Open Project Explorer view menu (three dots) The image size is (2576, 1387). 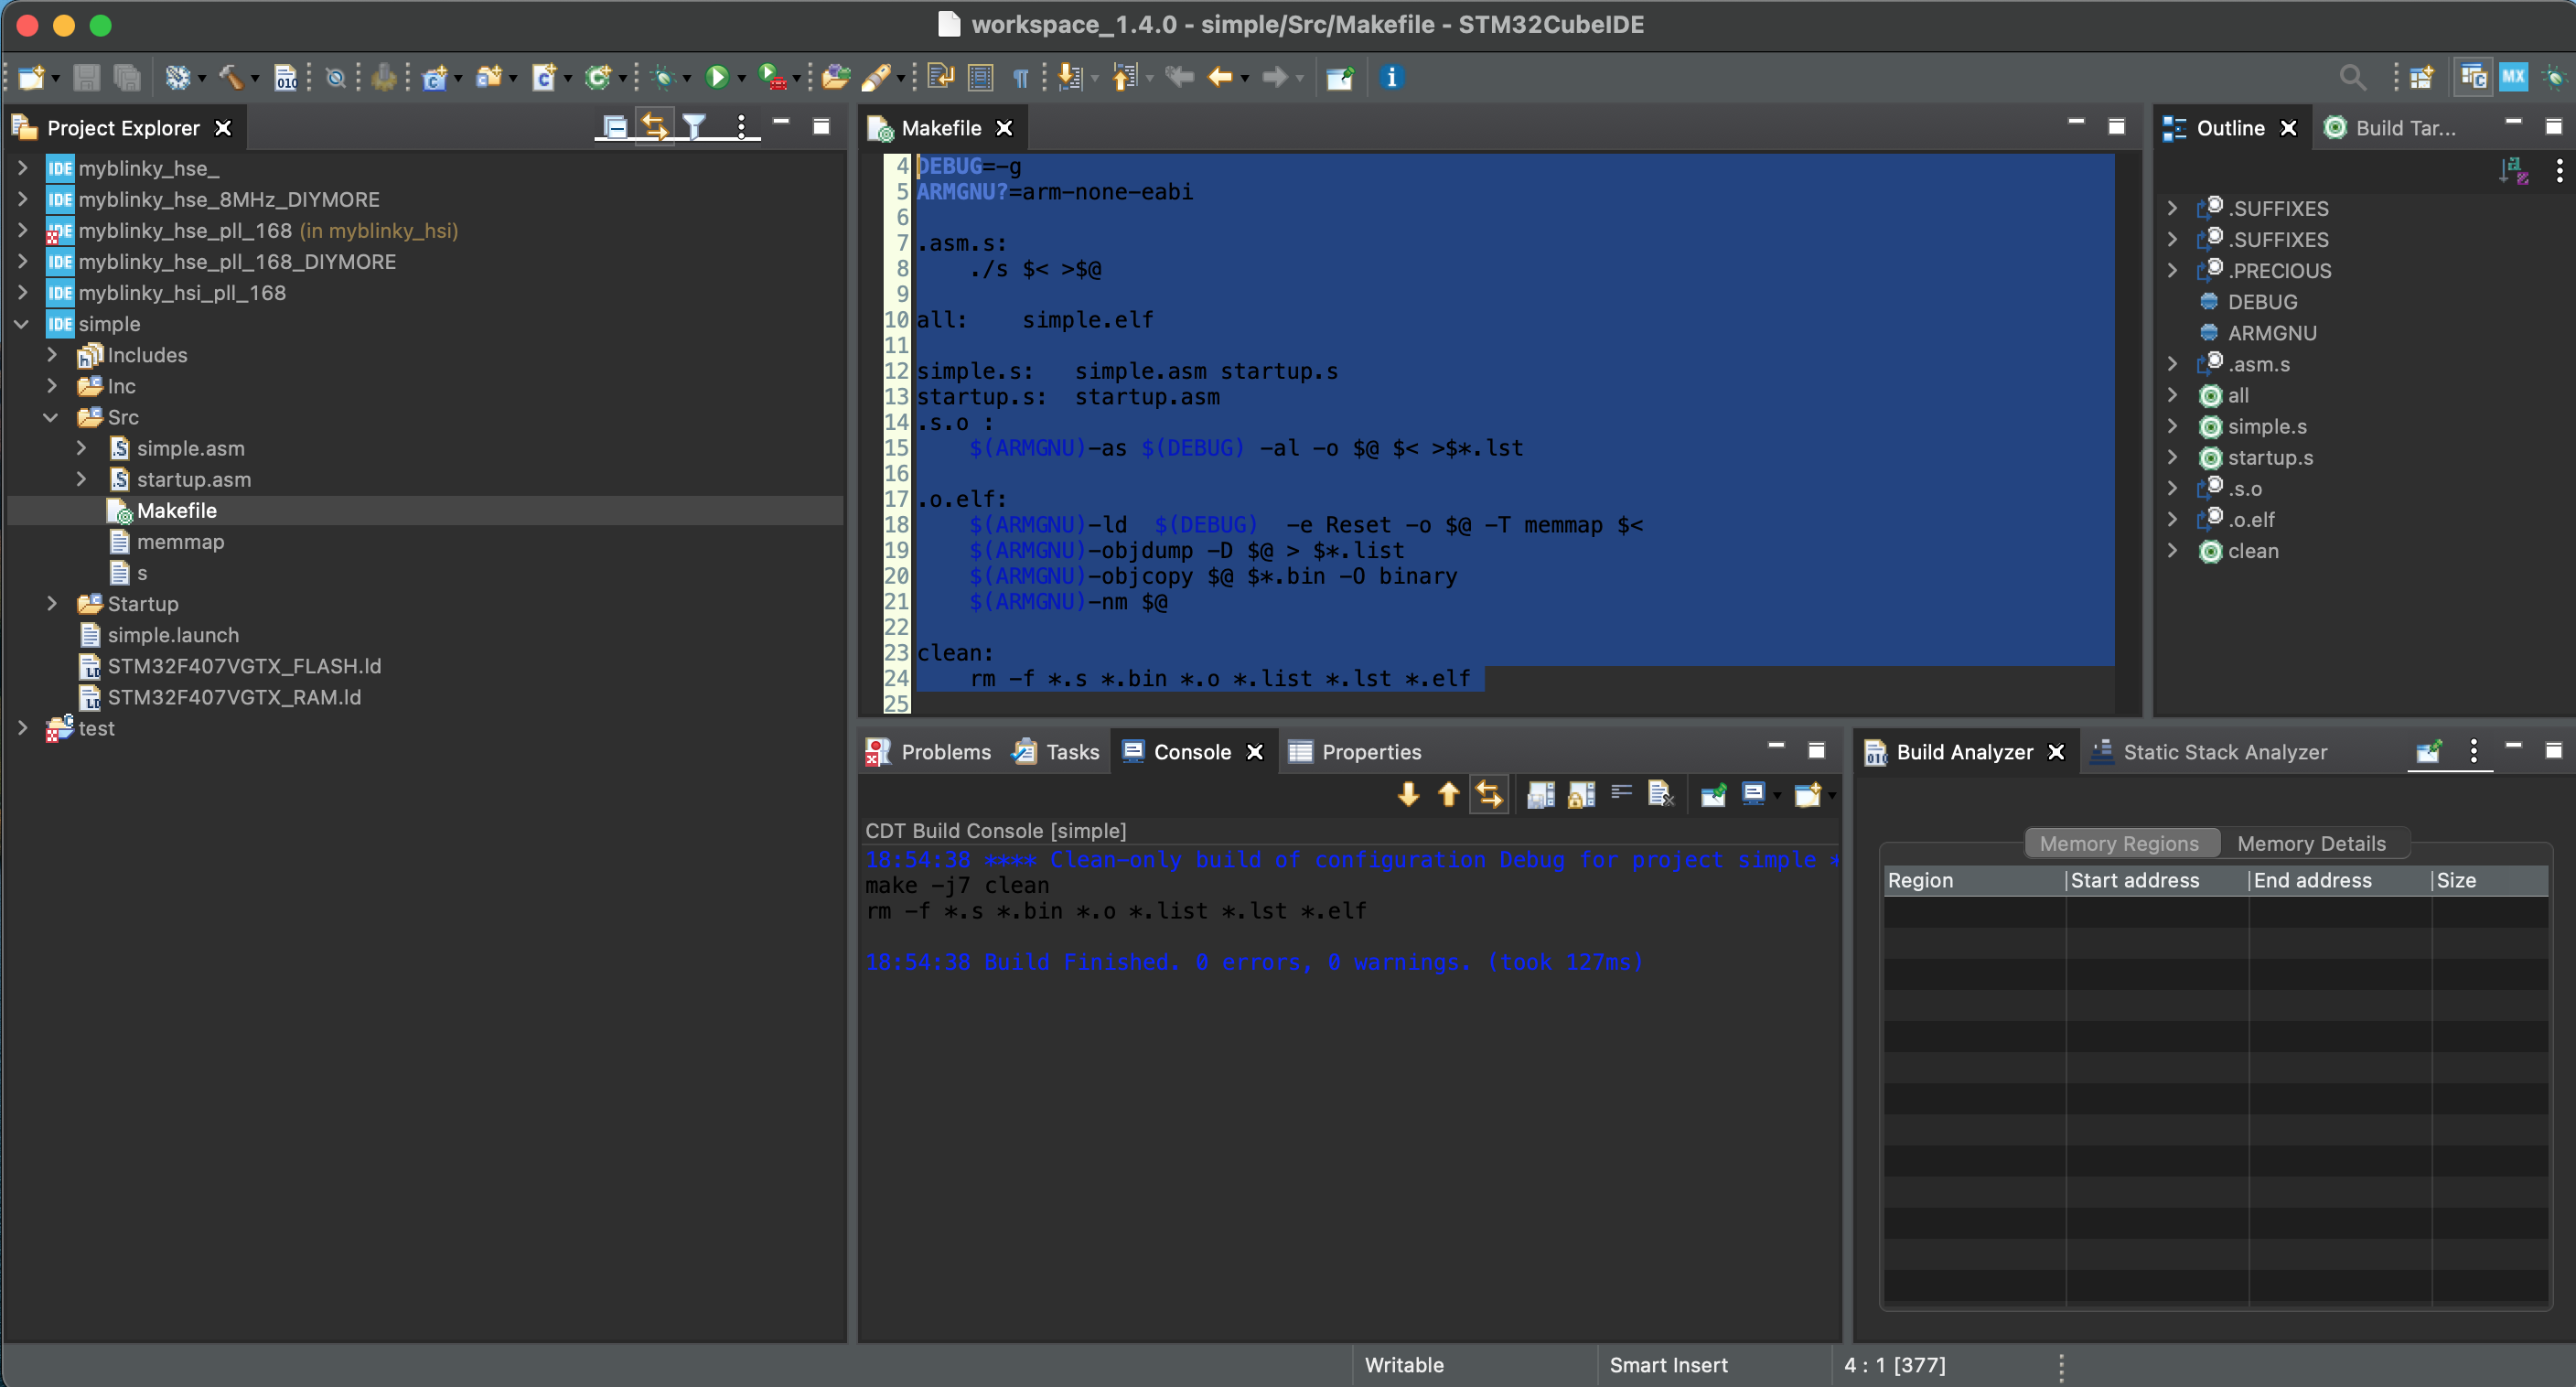[741, 127]
